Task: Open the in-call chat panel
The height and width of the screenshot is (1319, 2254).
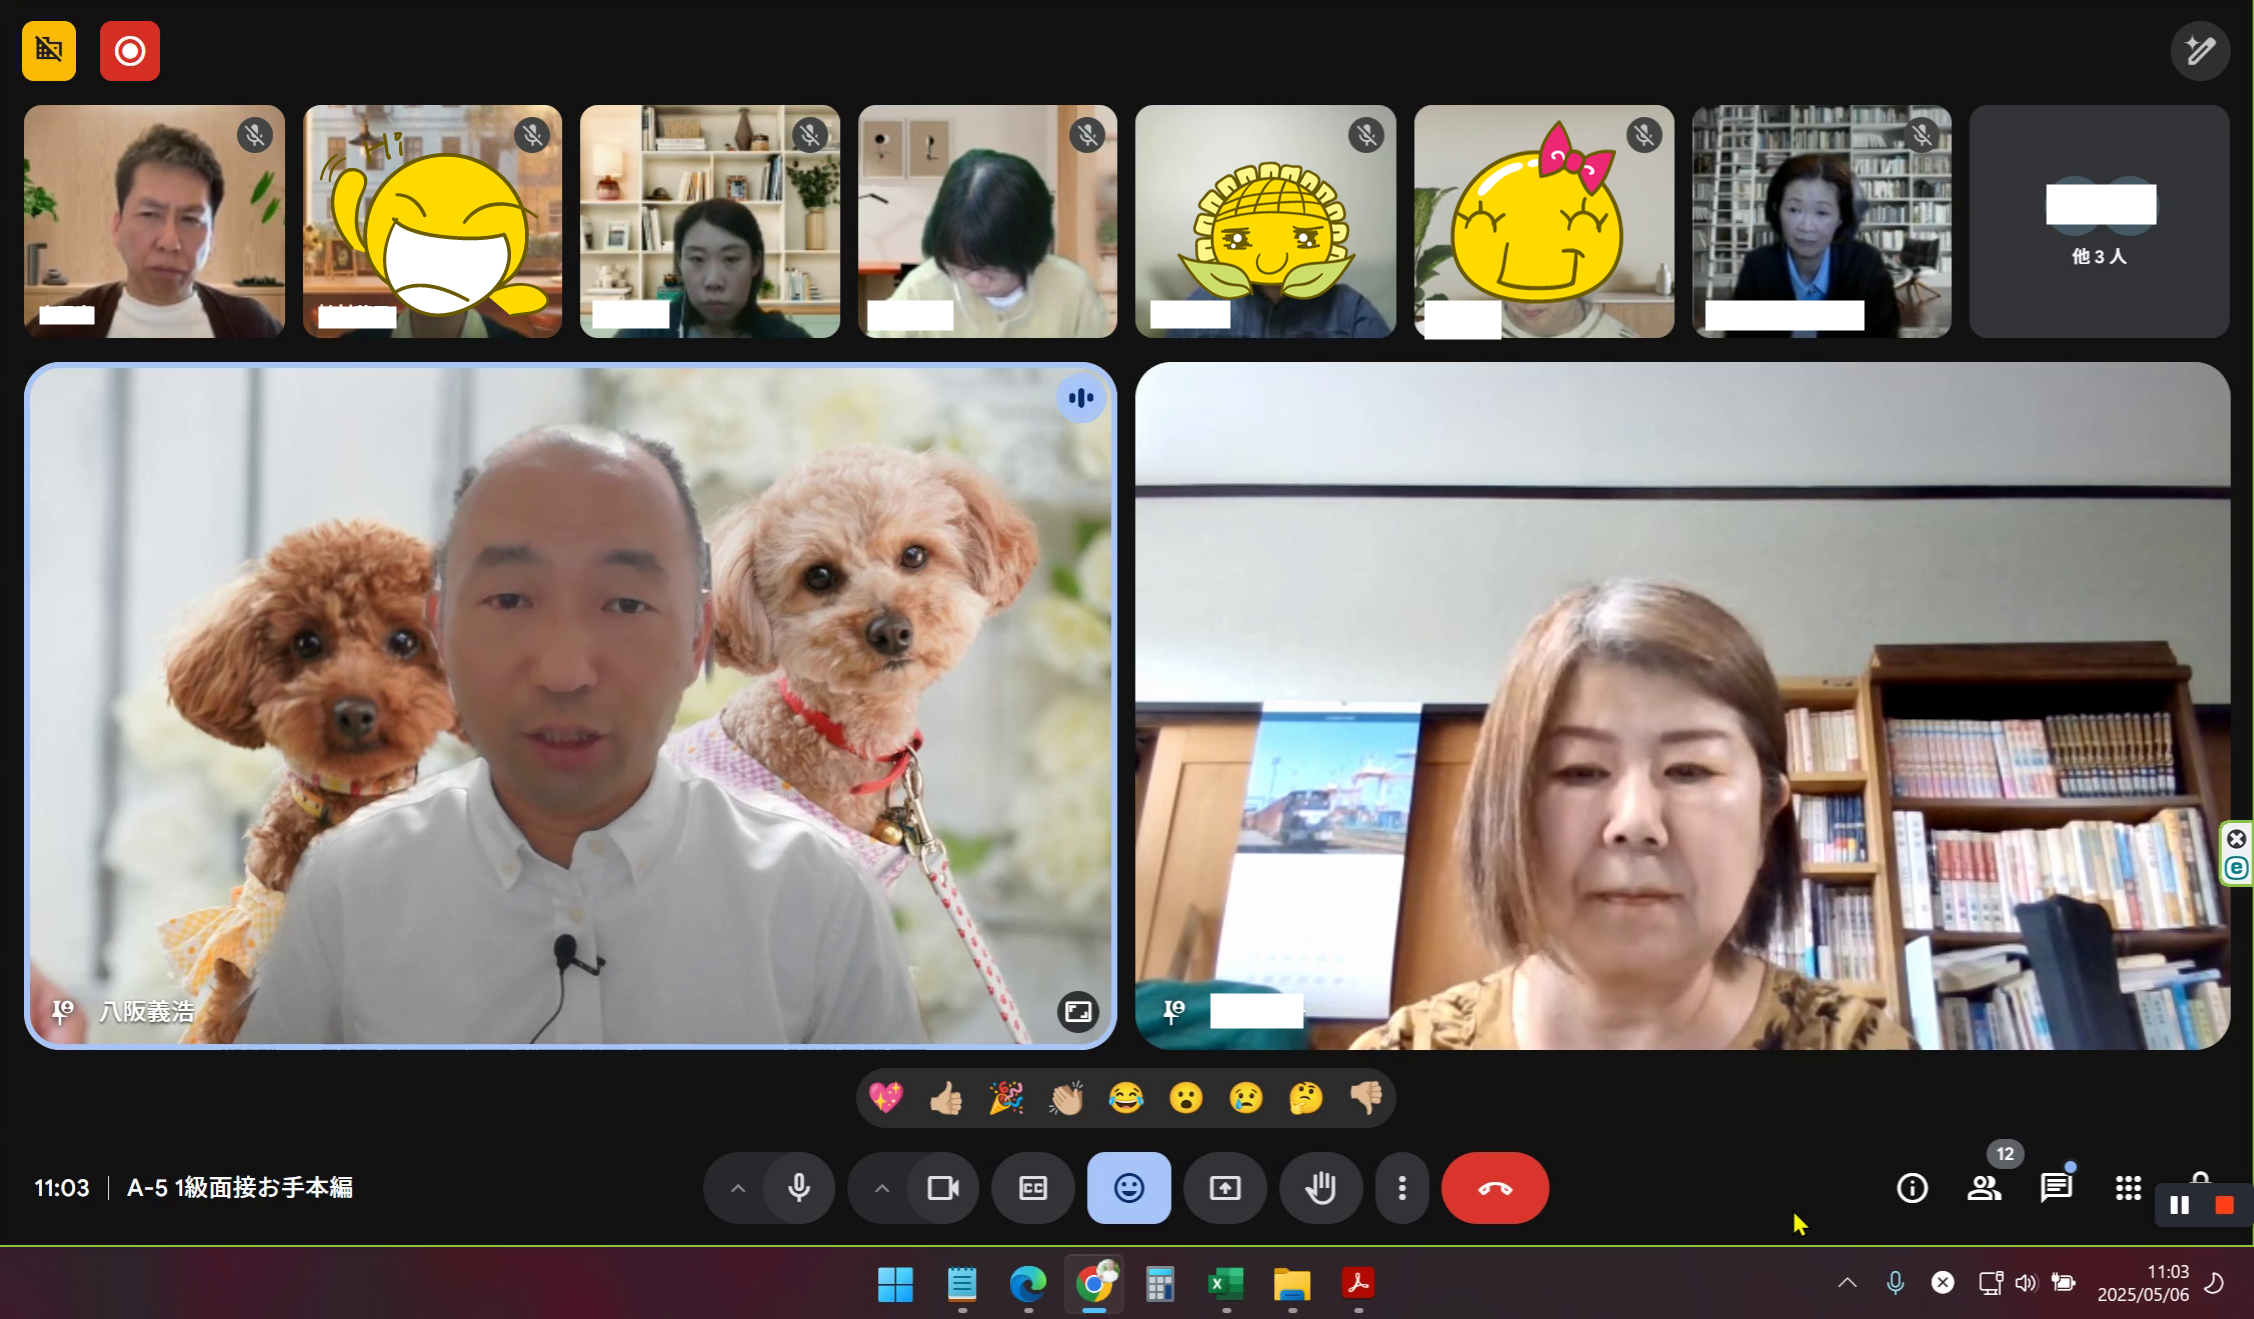Action: pyautogui.click(x=2056, y=1188)
